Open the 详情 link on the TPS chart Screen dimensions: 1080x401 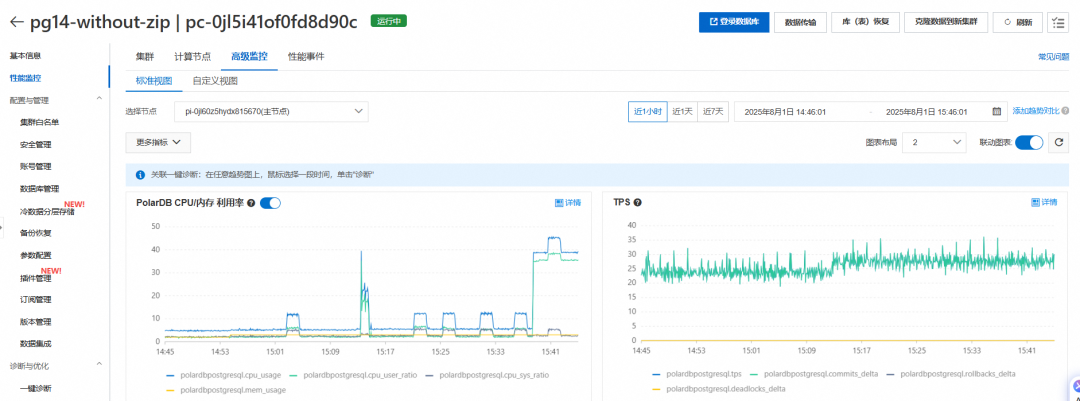[1044, 203]
